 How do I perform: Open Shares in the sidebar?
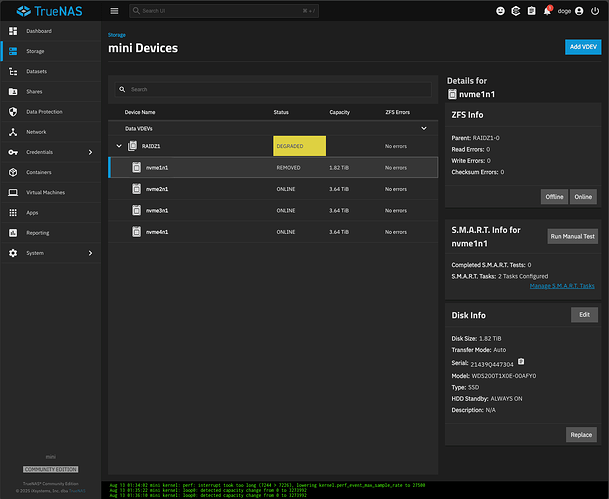point(50,92)
